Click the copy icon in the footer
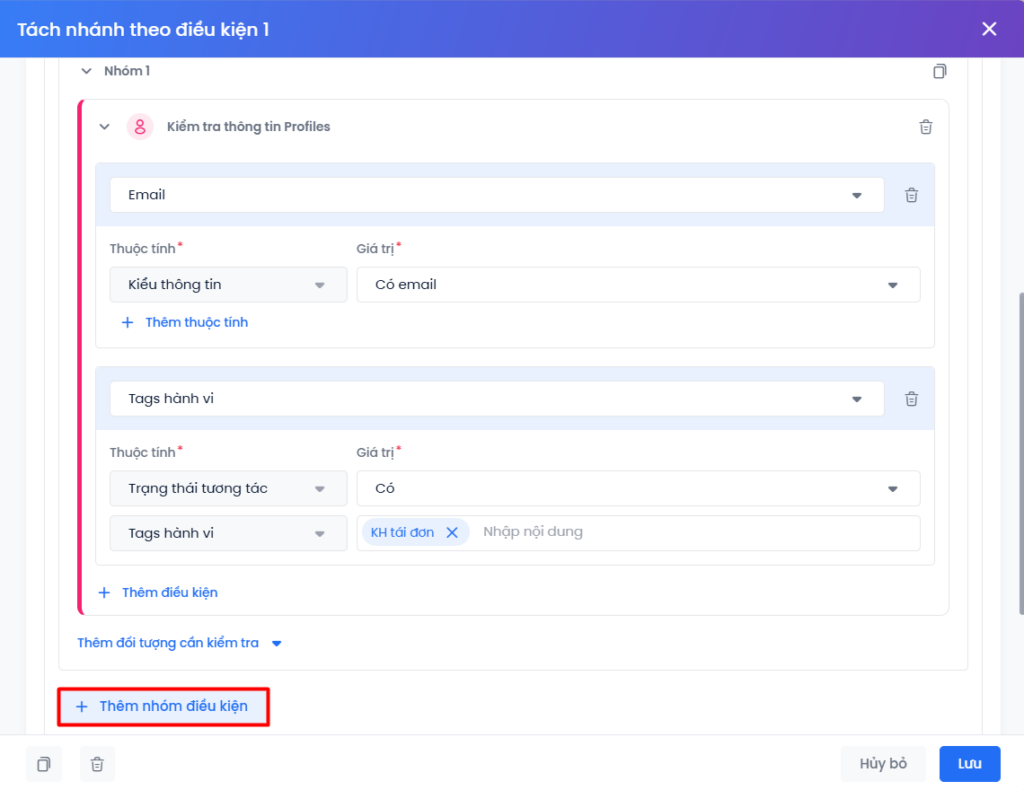The image size is (1024, 790). [x=44, y=763]
